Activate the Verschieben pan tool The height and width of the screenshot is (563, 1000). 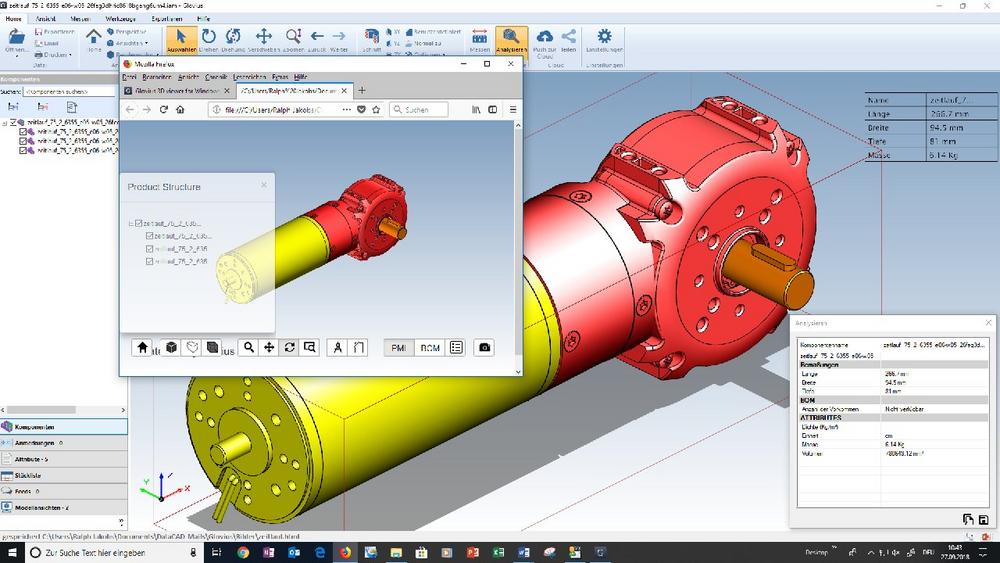[x=263, y=40]
